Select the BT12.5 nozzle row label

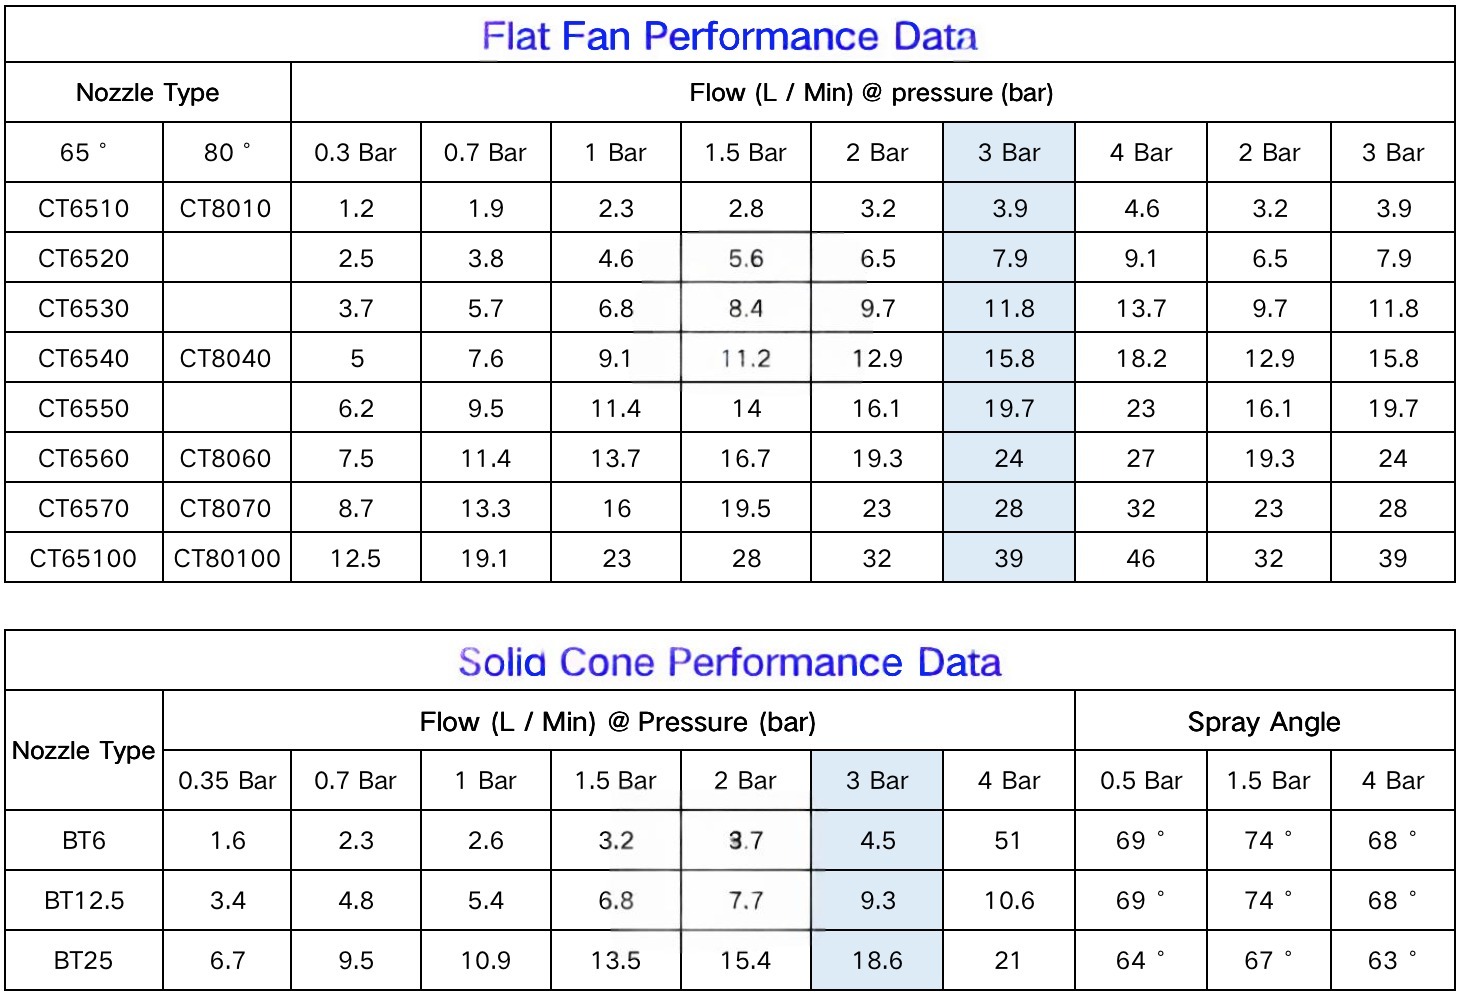tap(84, 900)
